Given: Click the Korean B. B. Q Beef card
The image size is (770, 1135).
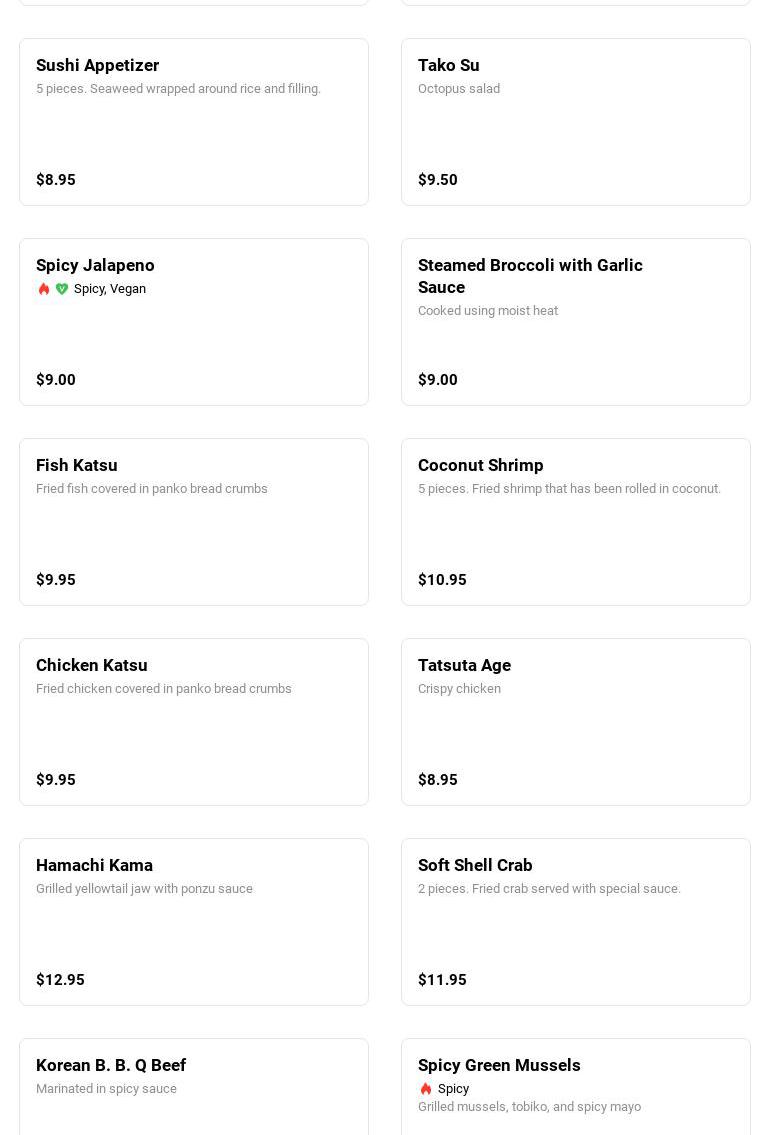Looking at the screenshot, I should [194, 1090].
